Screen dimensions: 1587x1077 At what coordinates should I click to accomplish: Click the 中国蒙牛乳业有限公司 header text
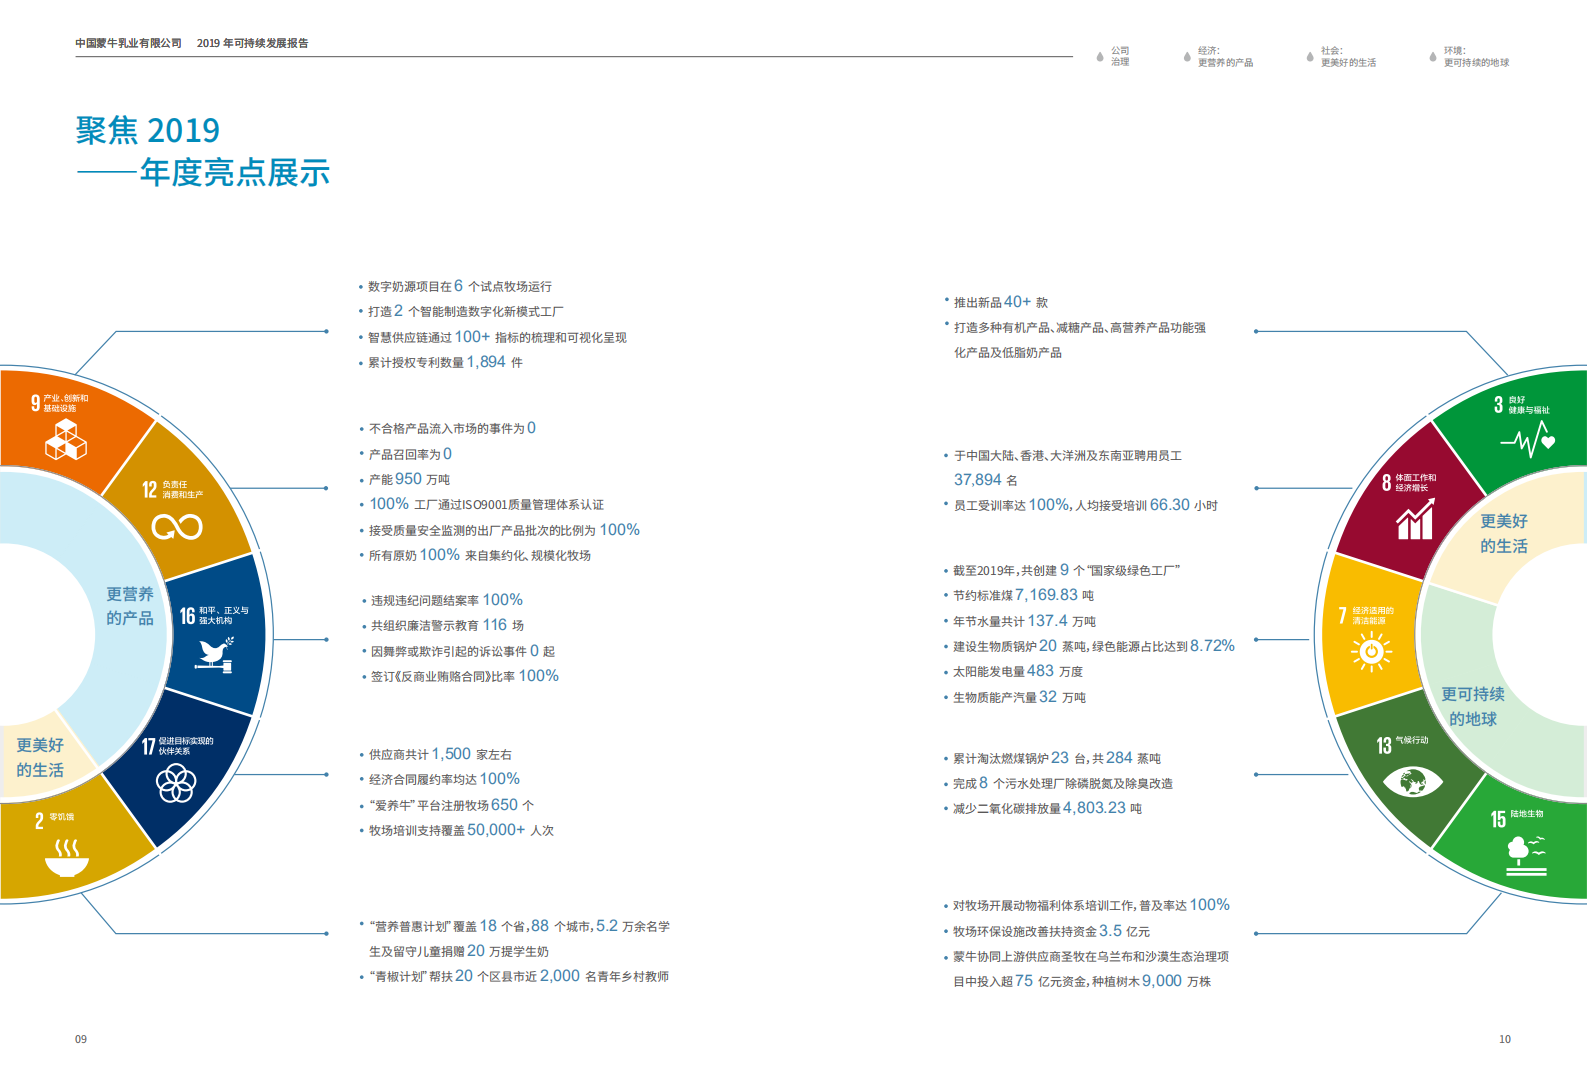[128, 43]
